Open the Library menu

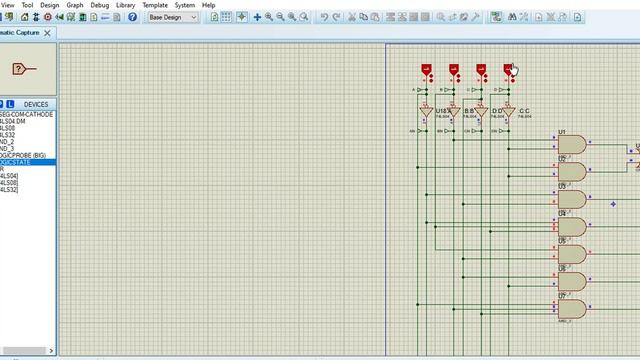tap(125, 5)
